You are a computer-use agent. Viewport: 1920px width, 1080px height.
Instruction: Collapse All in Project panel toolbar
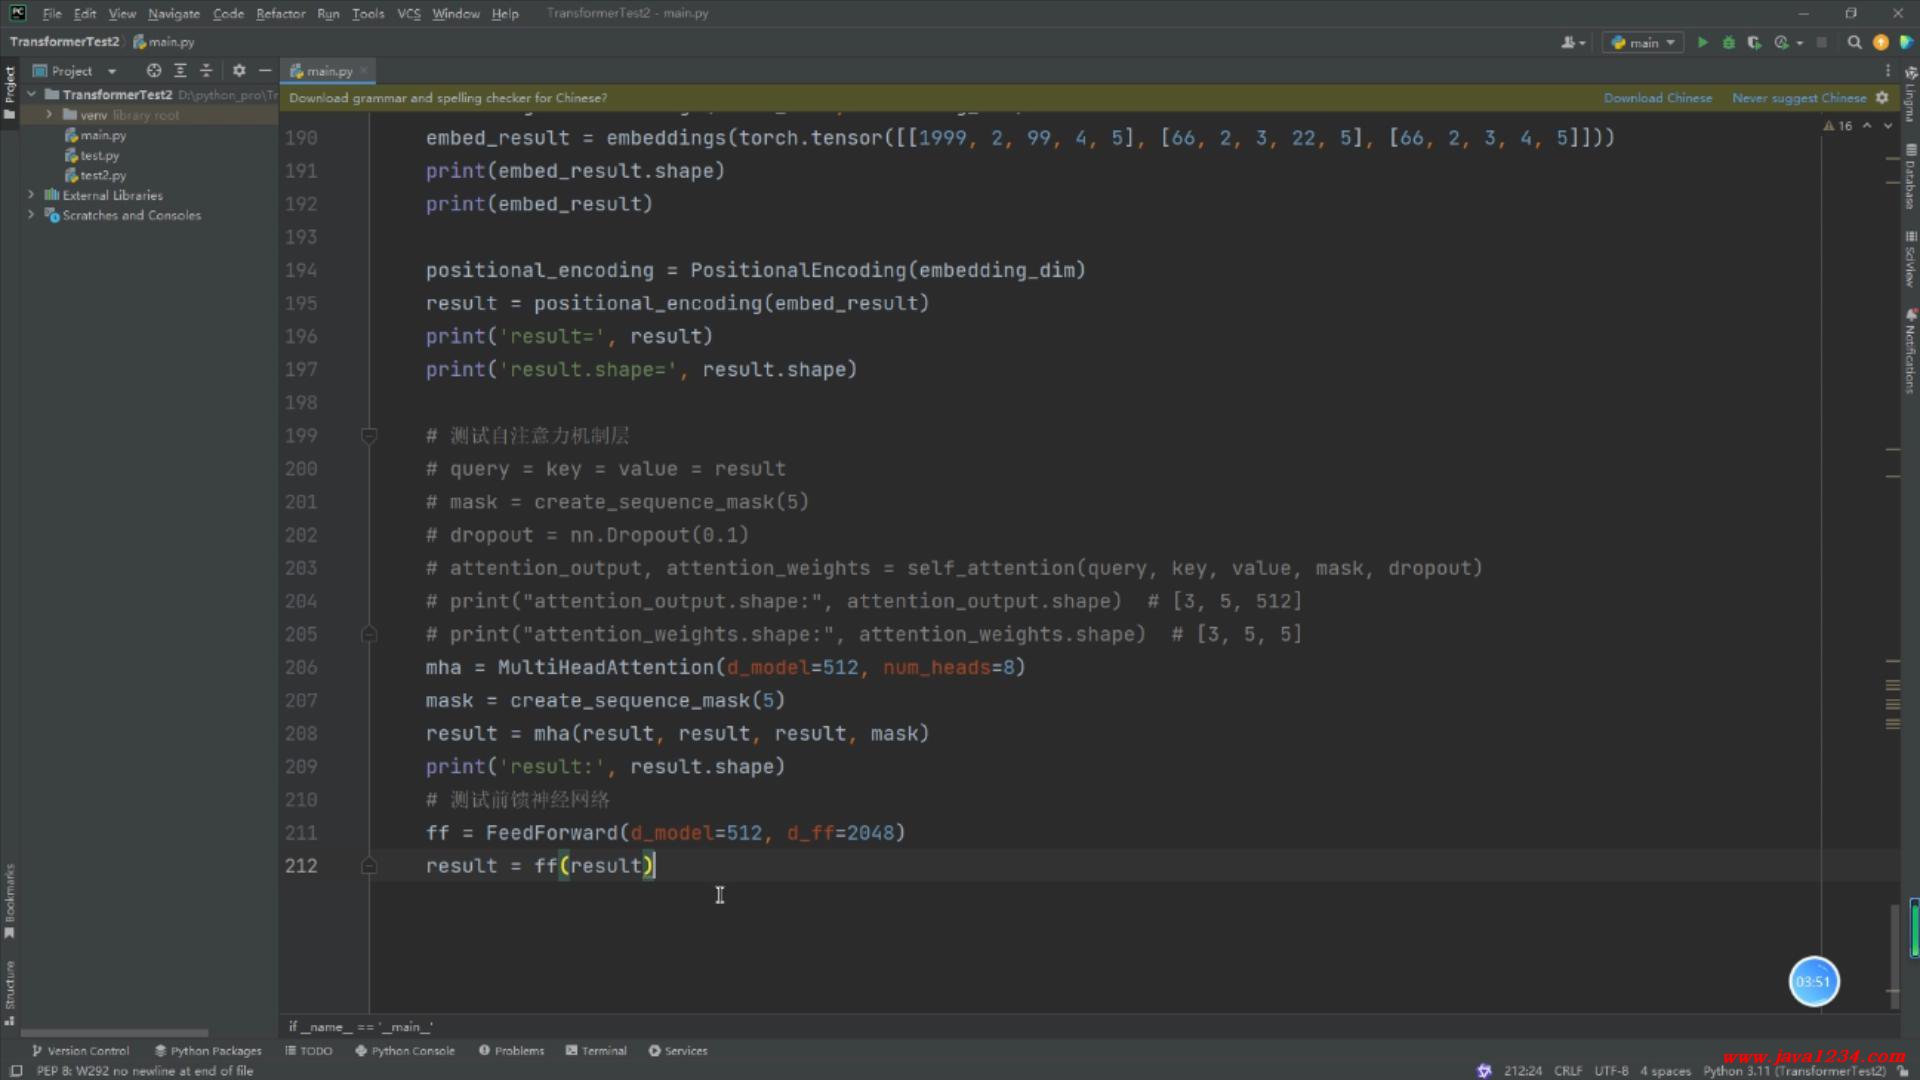(x=206, y=71)
